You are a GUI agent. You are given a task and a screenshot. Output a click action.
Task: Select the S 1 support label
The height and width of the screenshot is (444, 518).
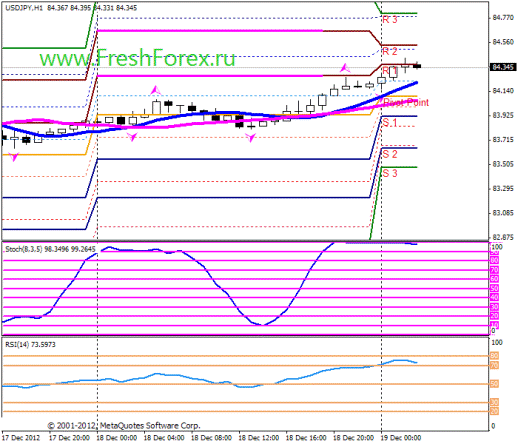click(390, 123)
